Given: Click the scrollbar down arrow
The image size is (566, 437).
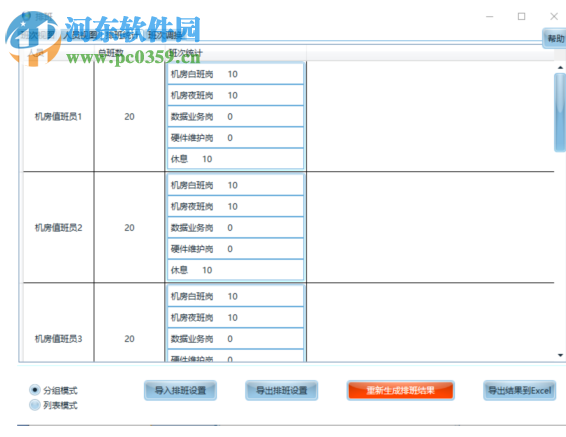Looking at the screenshot, I should coord(560,355).
